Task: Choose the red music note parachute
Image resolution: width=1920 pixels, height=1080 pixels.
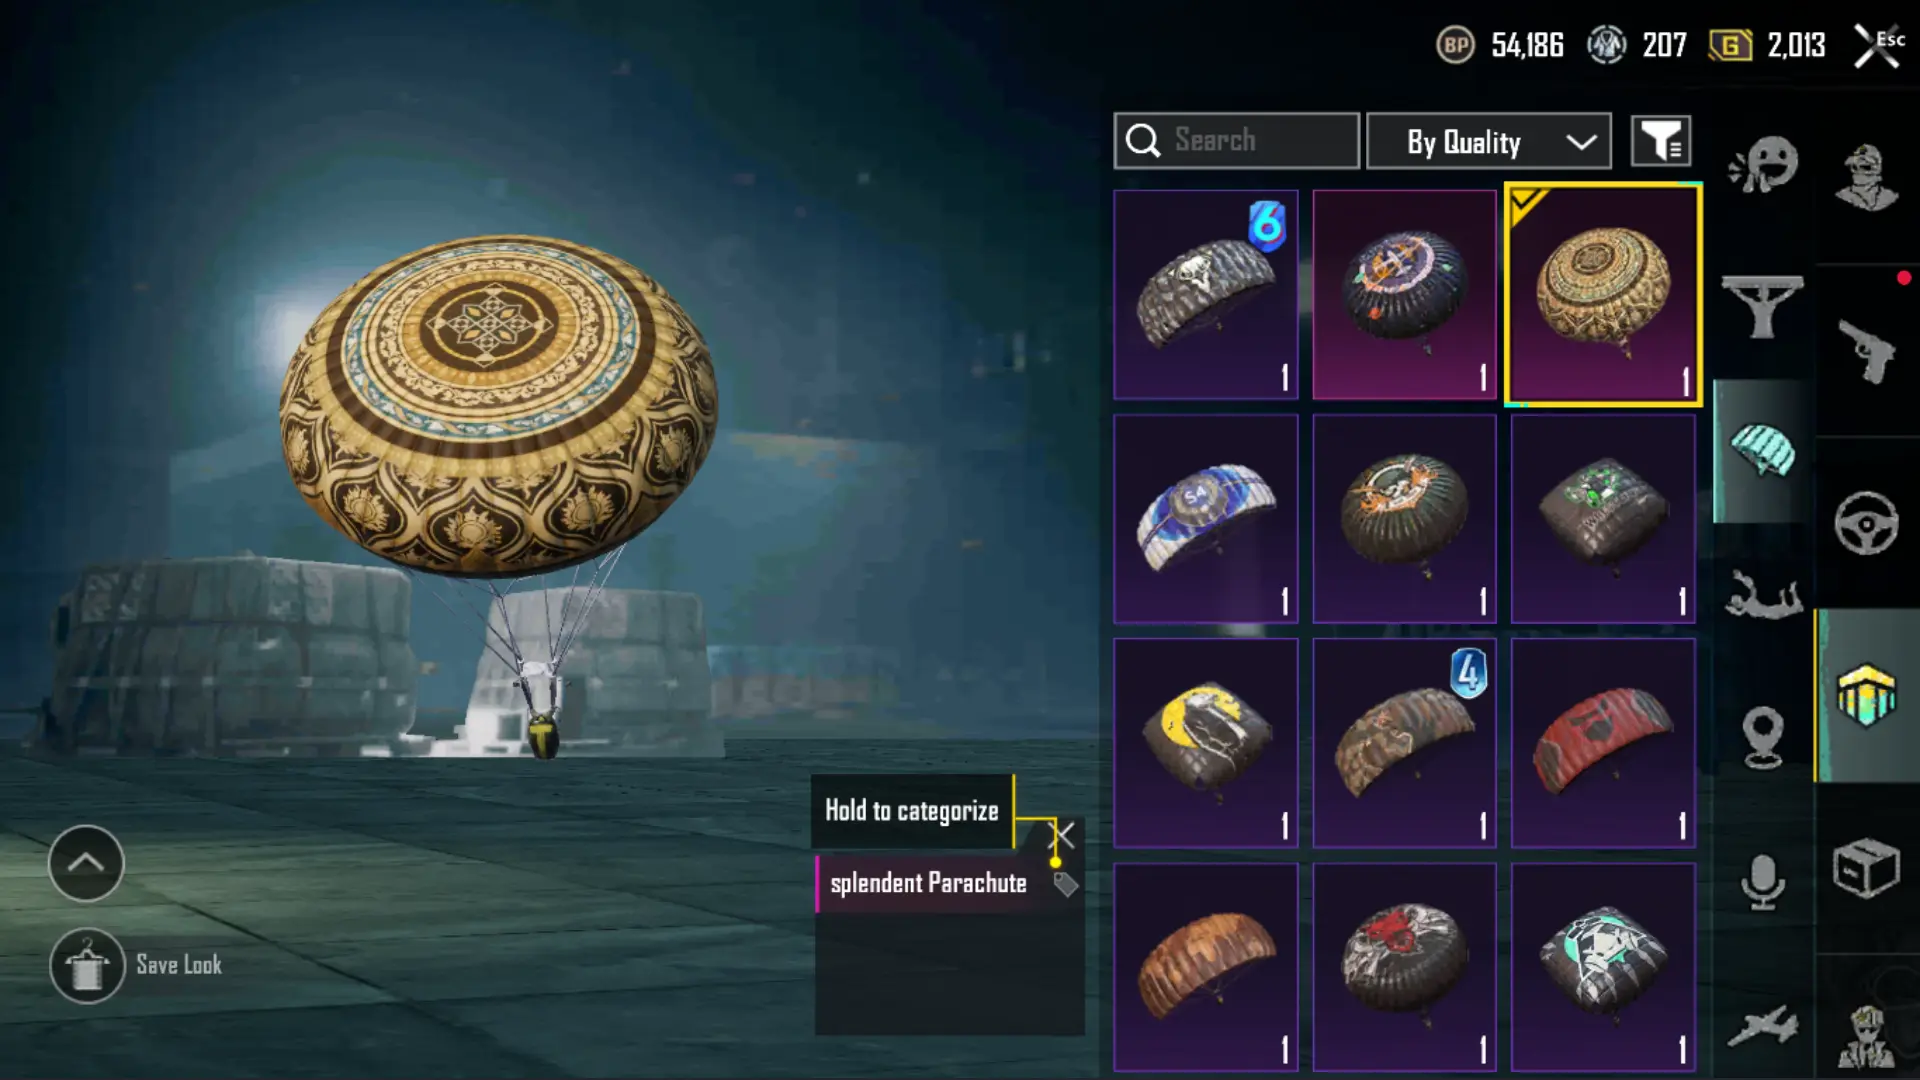Action: pos(1603,743)
